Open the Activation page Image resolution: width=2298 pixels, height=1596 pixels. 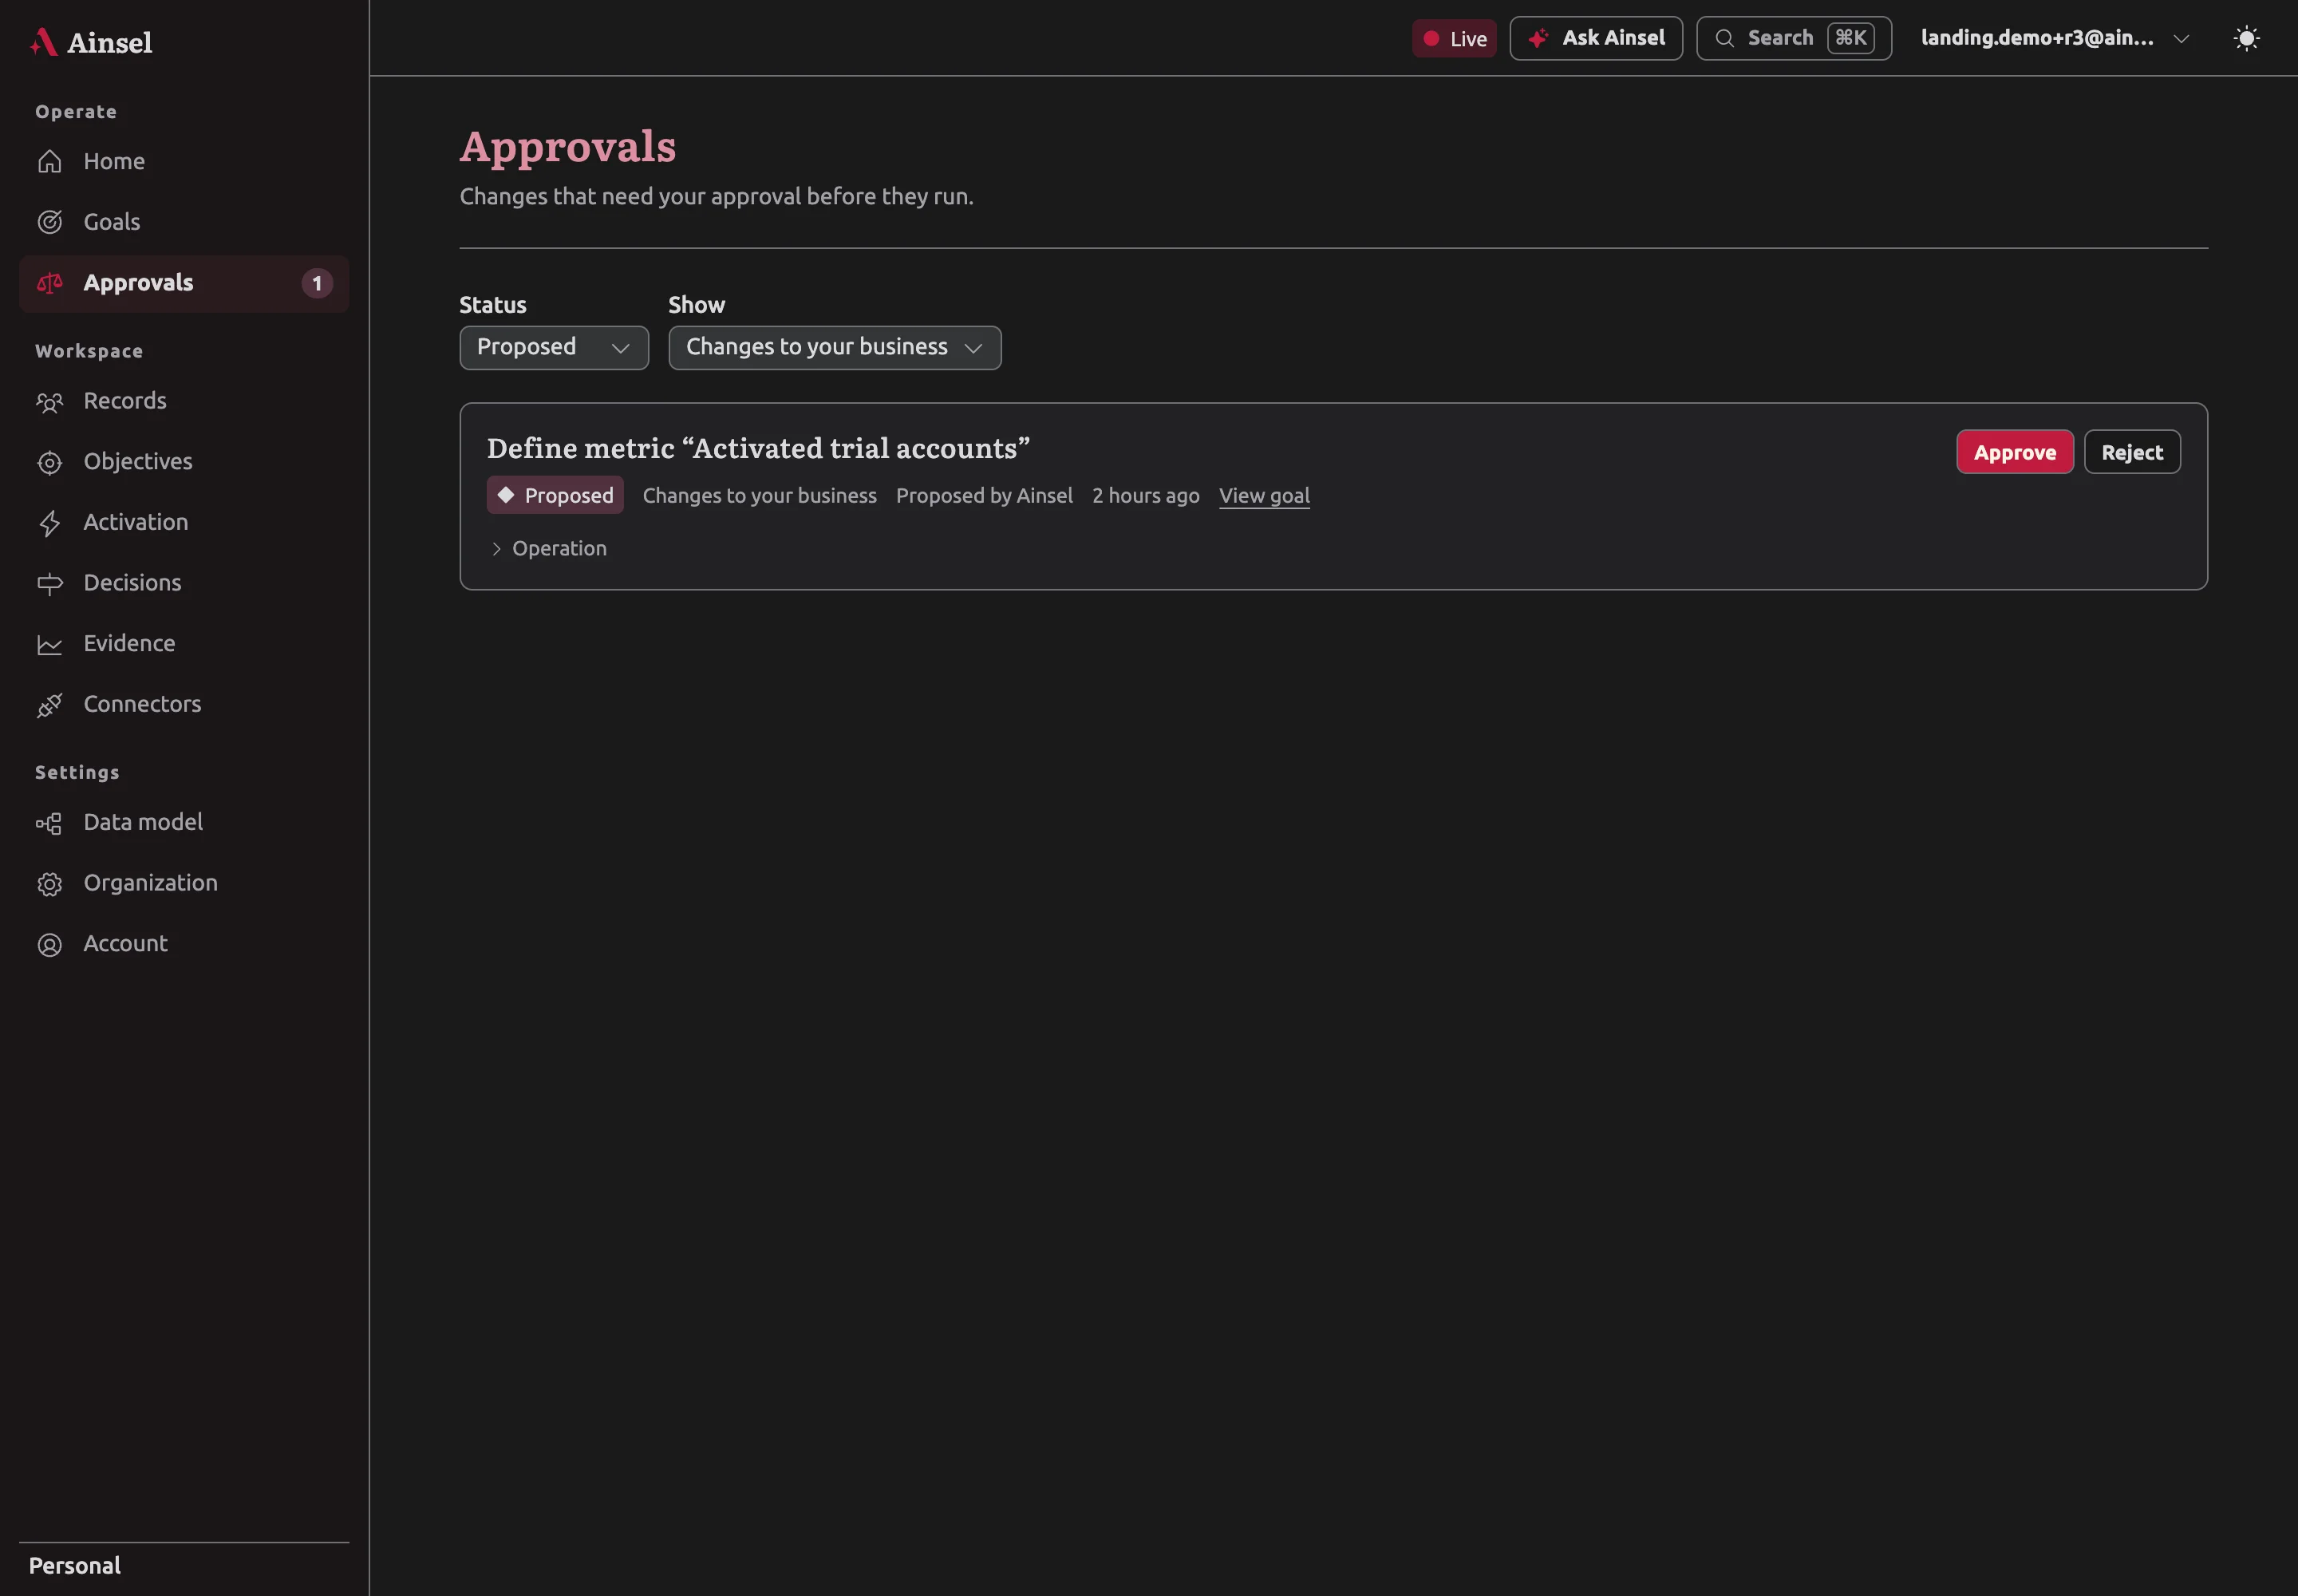coord(184,522)
